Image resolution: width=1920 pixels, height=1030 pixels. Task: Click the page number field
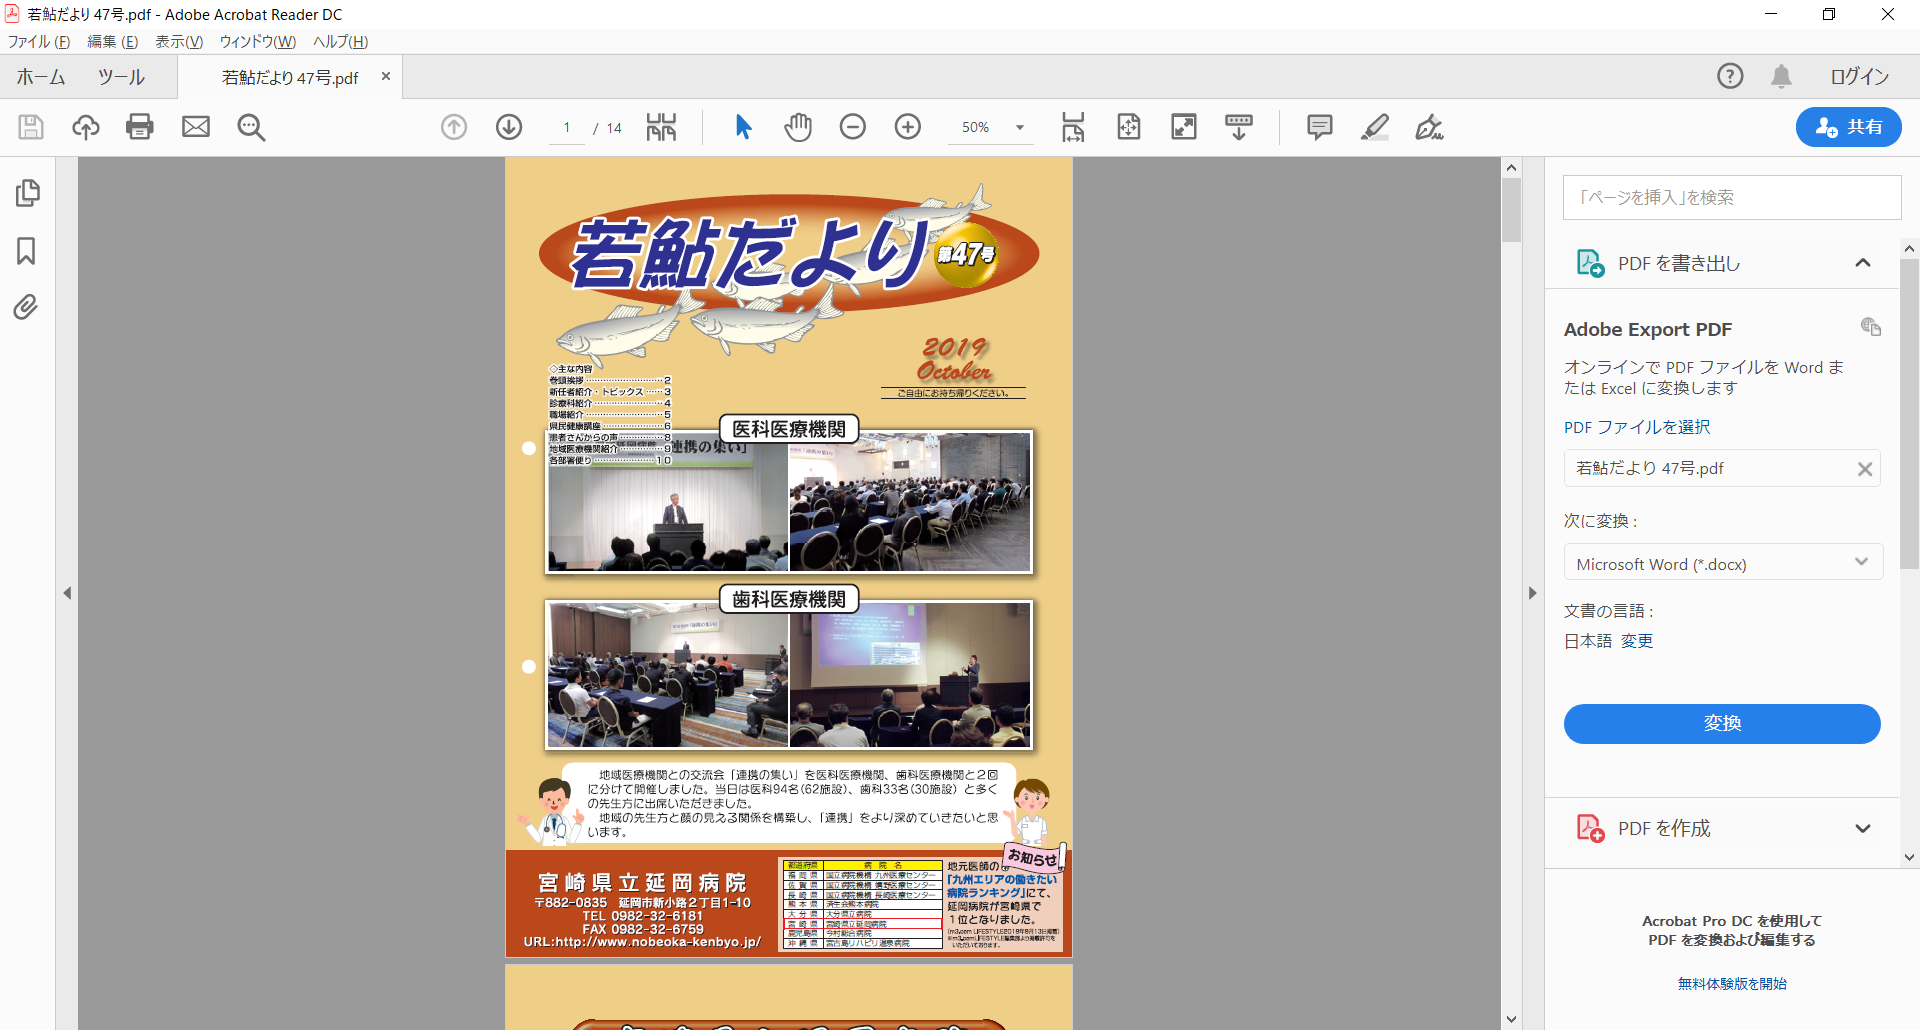pyautogui.click(x=567, y=127)
